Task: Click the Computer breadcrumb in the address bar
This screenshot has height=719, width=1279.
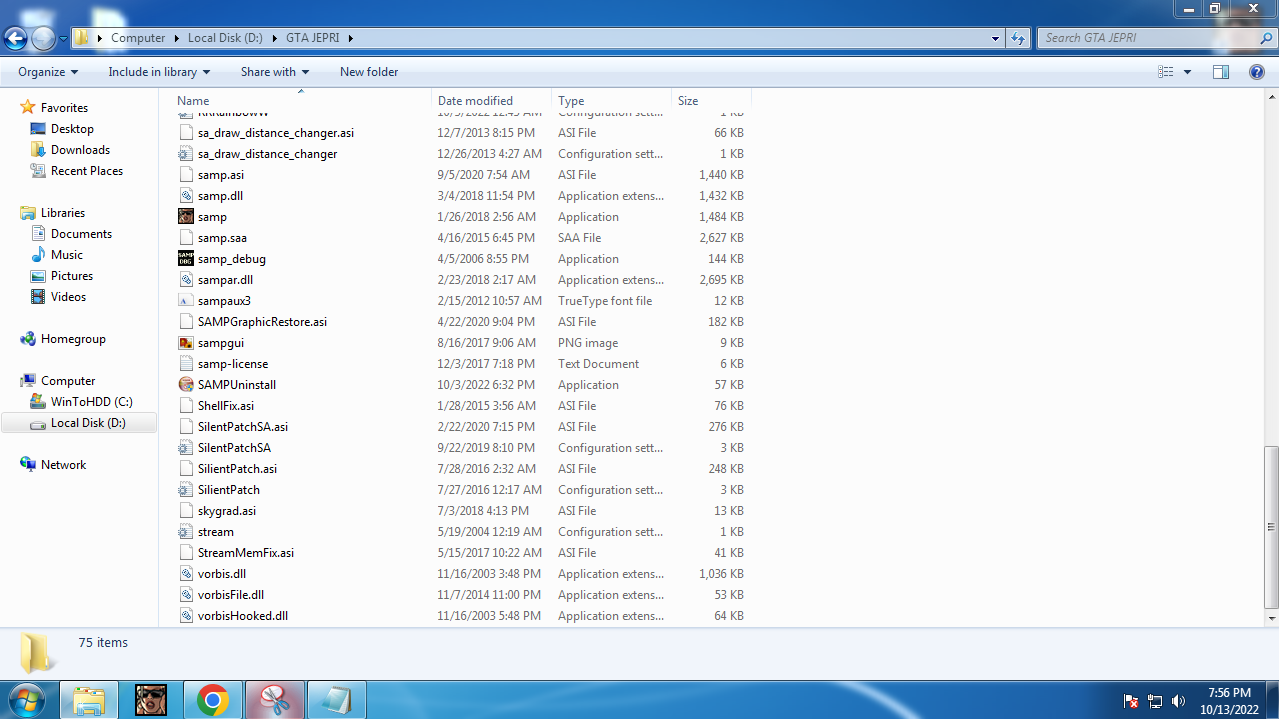Action: click(x=138, y=38)
